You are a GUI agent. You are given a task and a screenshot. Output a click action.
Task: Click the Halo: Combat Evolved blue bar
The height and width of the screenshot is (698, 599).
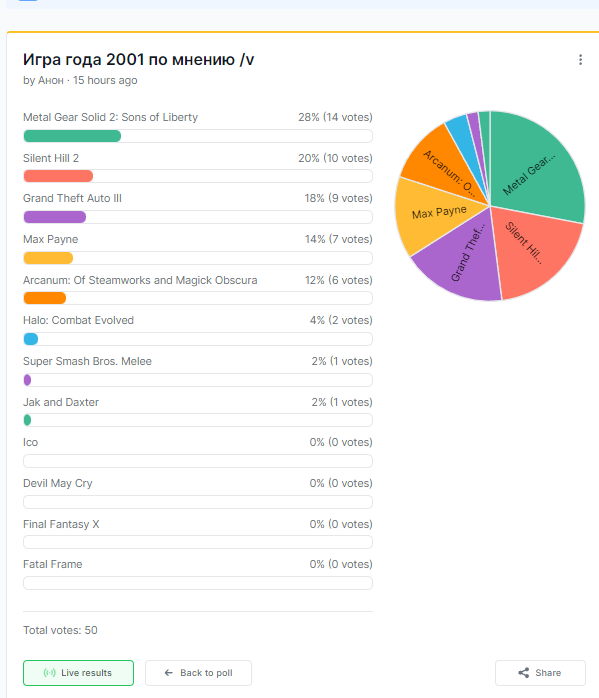pyautogui.click(x=31, y=339)
